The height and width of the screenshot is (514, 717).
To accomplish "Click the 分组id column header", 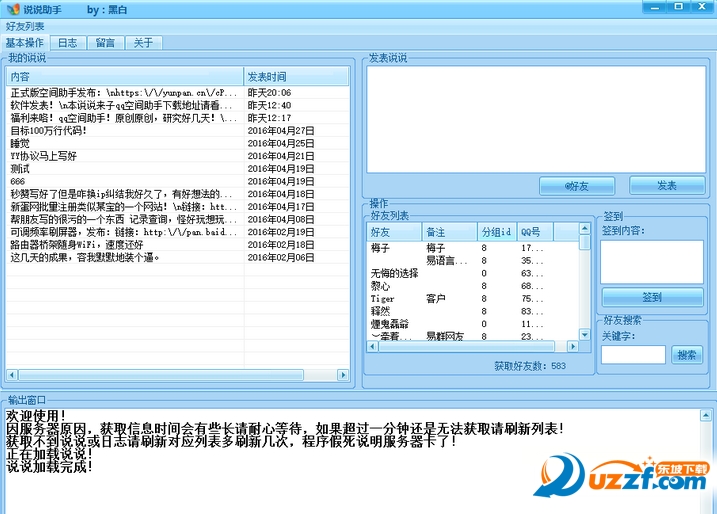I will (x=497, y=232).
